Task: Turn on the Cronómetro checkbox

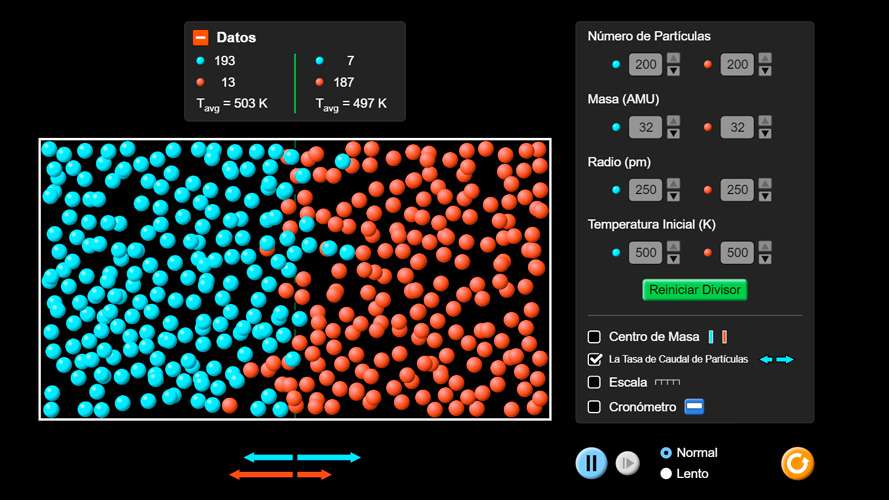Action: [x=595, y=407]
